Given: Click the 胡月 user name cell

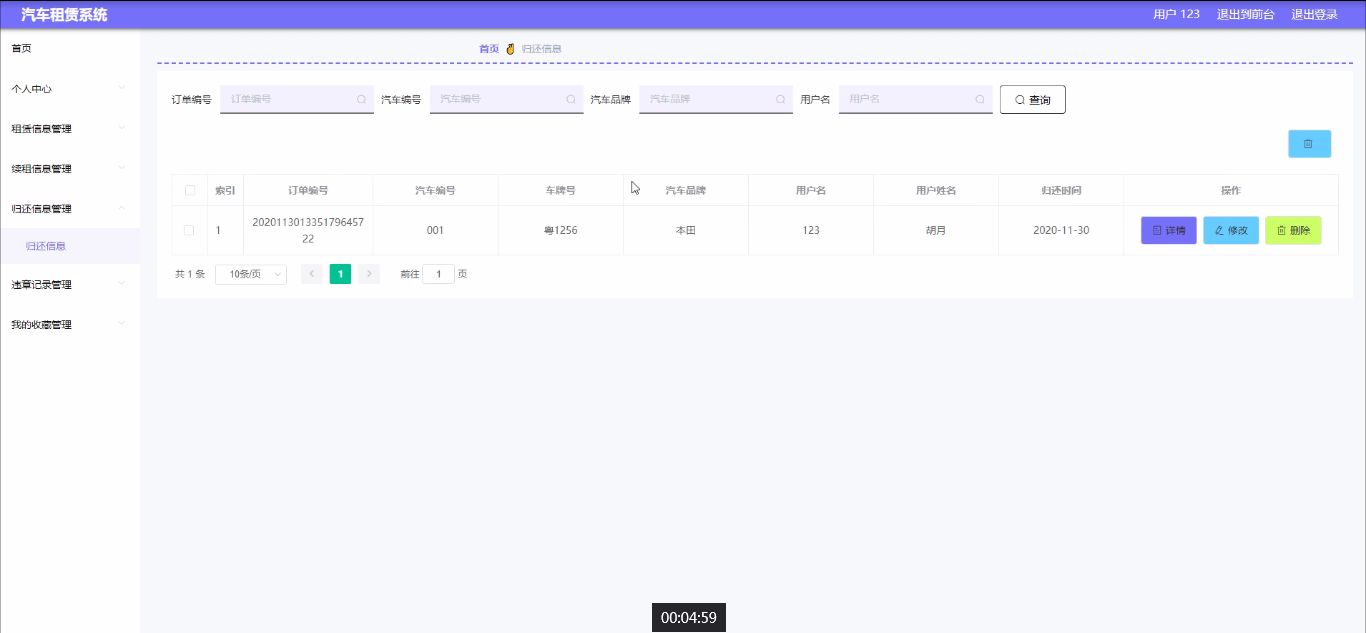Looking at the screenshot, I should point(936,230).
